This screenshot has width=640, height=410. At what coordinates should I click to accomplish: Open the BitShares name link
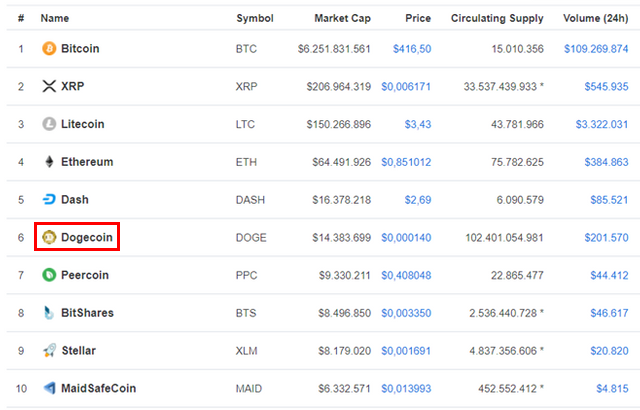87,313
